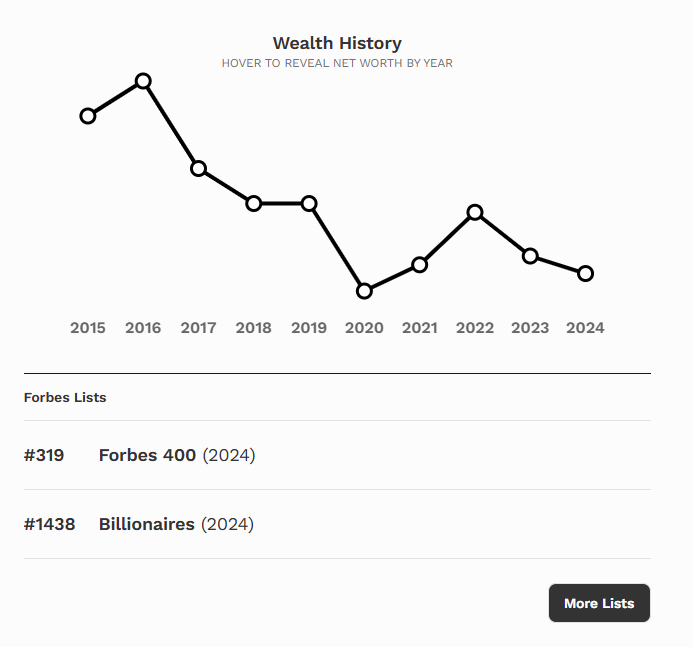
Task: Click the 2020 year axis label
Action: point(365,328)
